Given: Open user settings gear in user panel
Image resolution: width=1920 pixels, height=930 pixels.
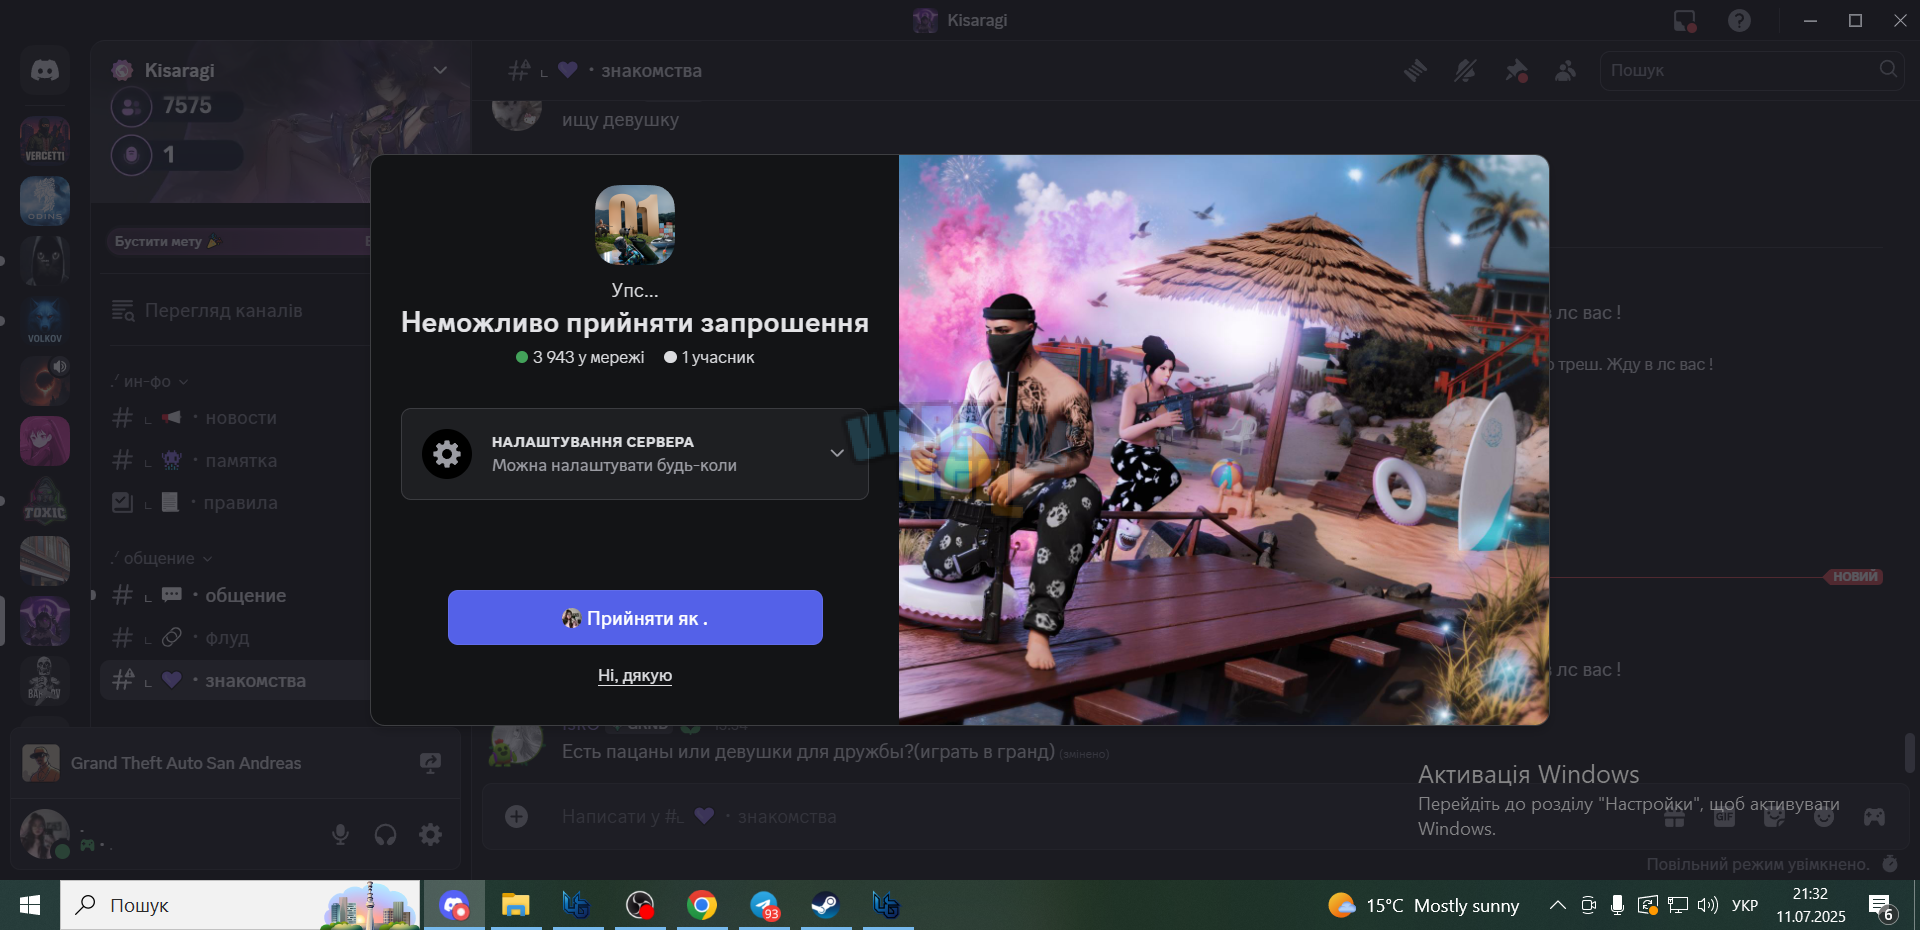Looking at the screenshot, I should click(431, 835).
